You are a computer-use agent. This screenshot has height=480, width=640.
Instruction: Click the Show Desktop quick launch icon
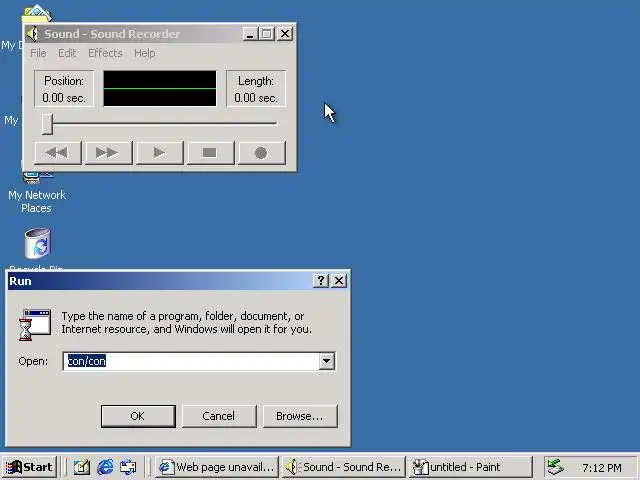click(82, 467)
